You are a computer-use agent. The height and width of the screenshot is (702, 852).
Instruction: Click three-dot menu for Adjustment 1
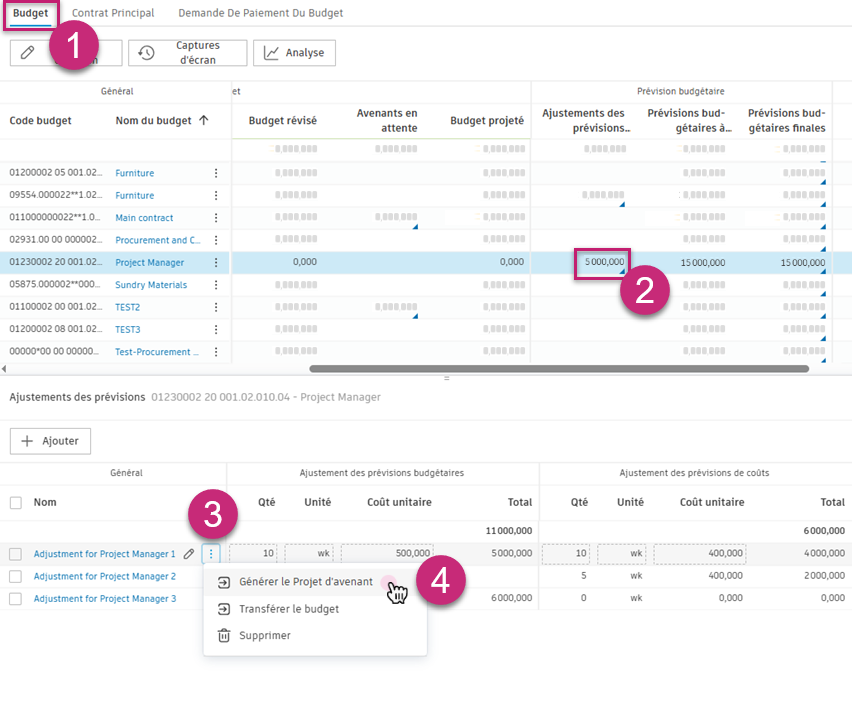[211, 554]
